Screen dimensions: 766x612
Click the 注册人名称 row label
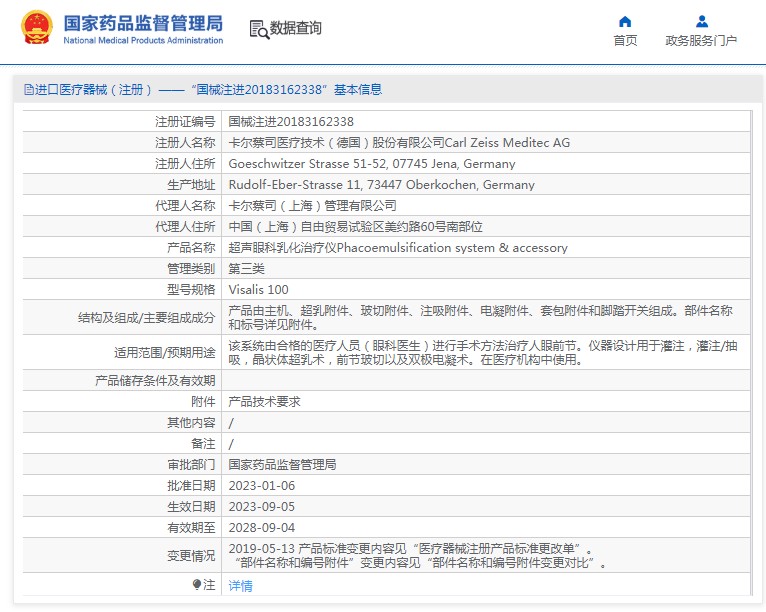185,143
